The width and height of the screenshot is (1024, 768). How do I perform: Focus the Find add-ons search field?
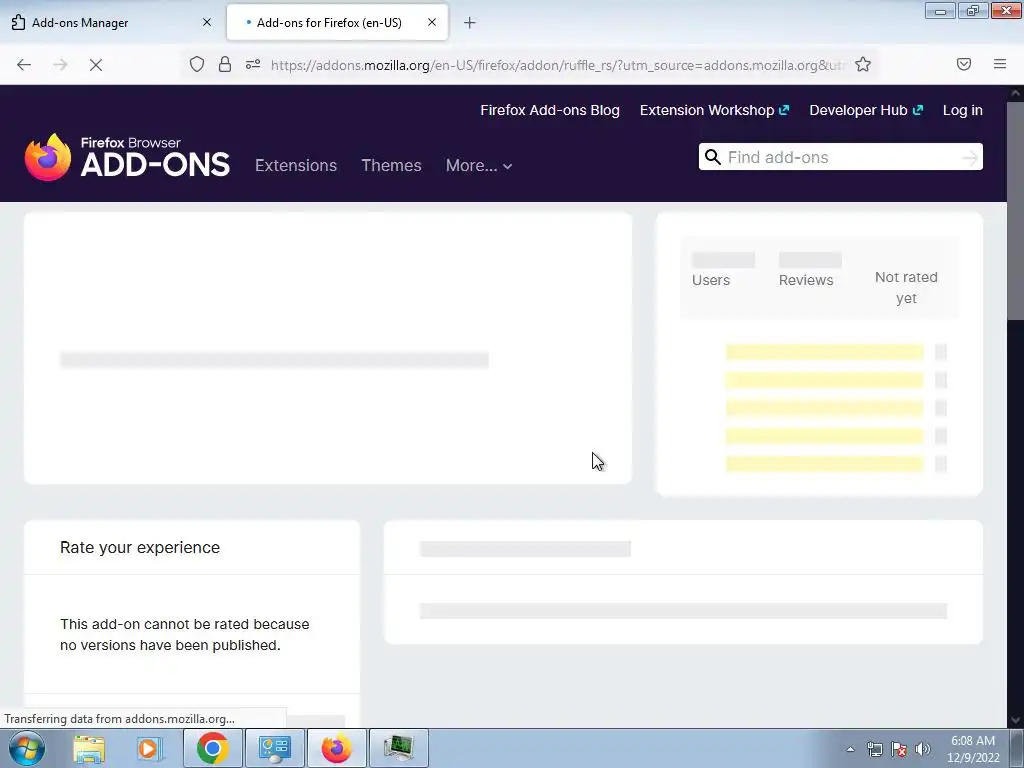coord(840,157)
